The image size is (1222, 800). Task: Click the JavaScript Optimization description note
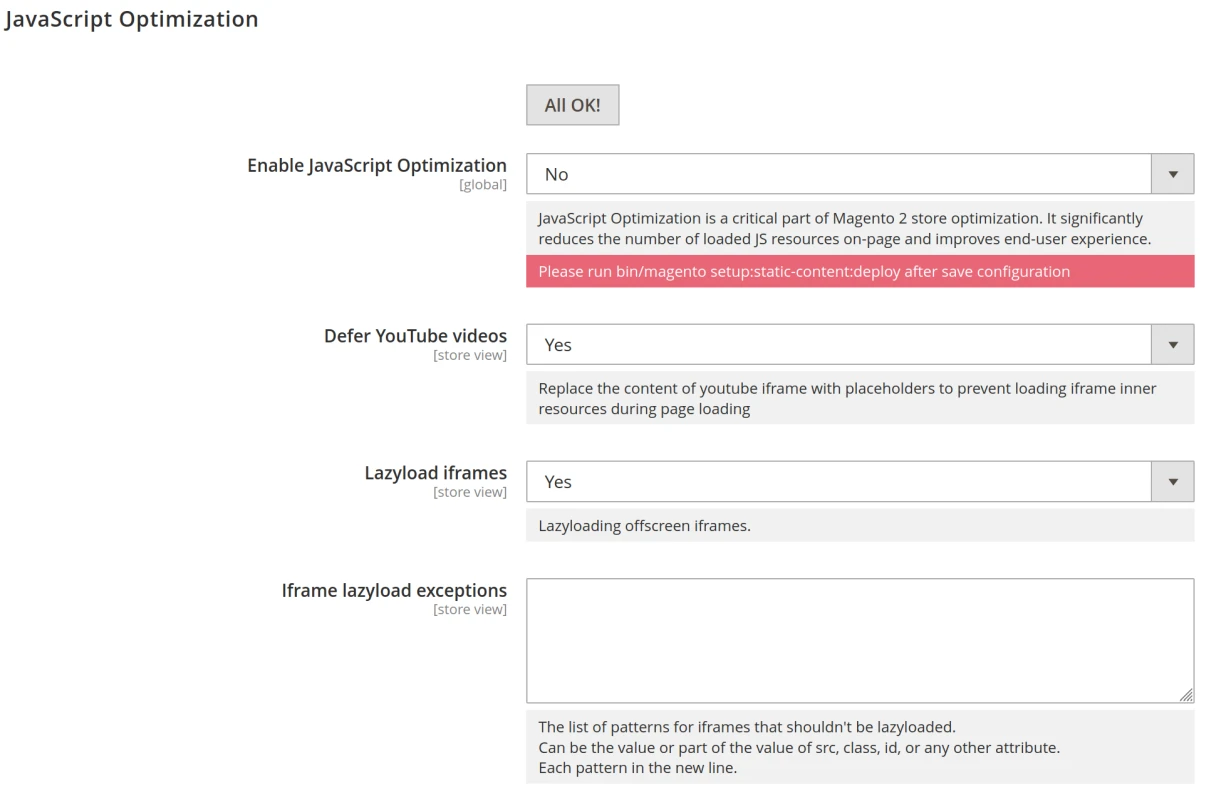coord(843,228)
